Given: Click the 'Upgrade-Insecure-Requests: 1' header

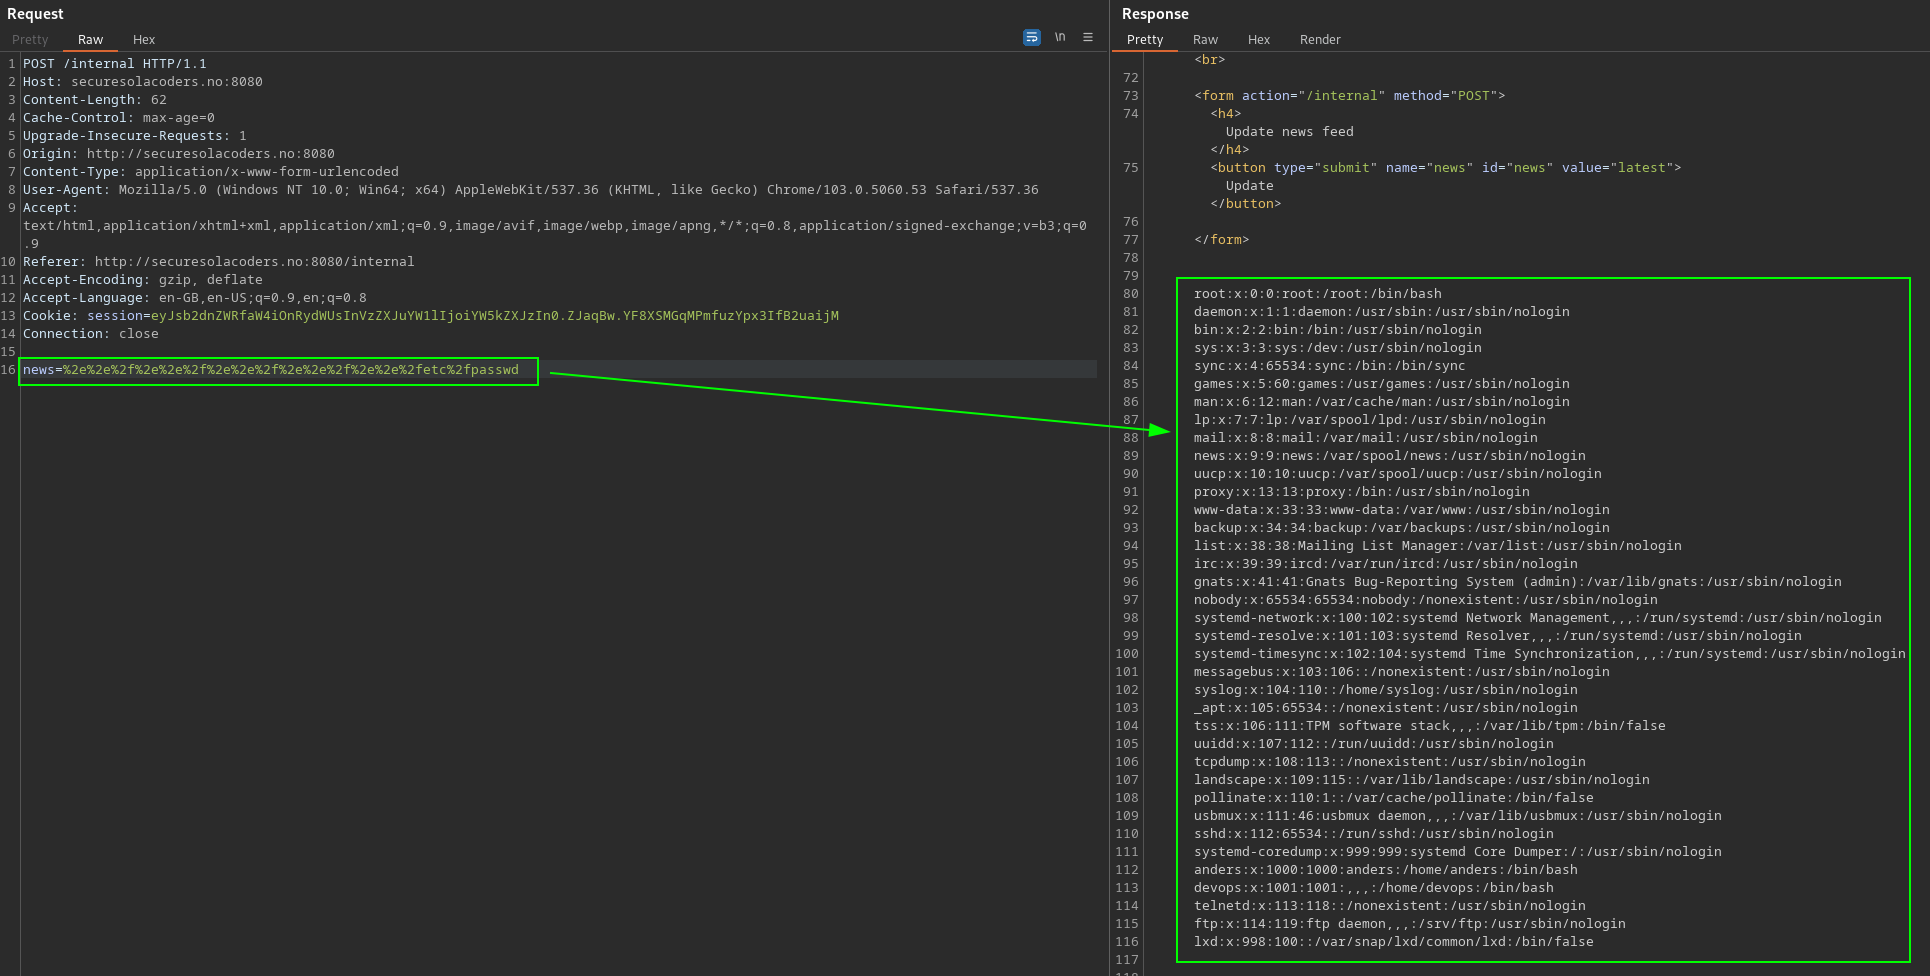Looking at the screenshot, I should click(135, 136).
